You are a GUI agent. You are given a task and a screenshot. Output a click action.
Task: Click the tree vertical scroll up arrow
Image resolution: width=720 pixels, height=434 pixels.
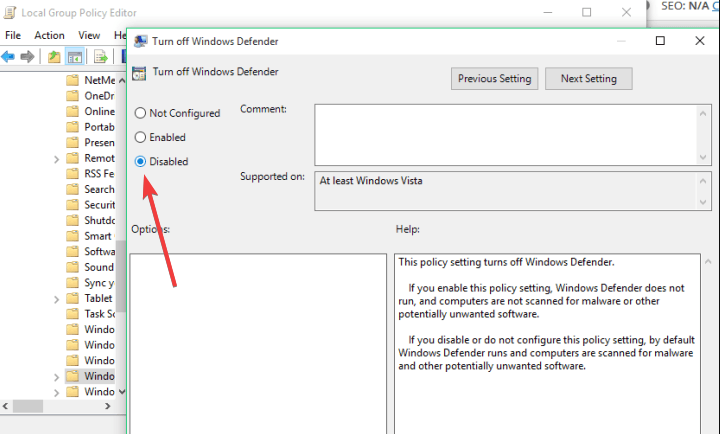(122, 81)
